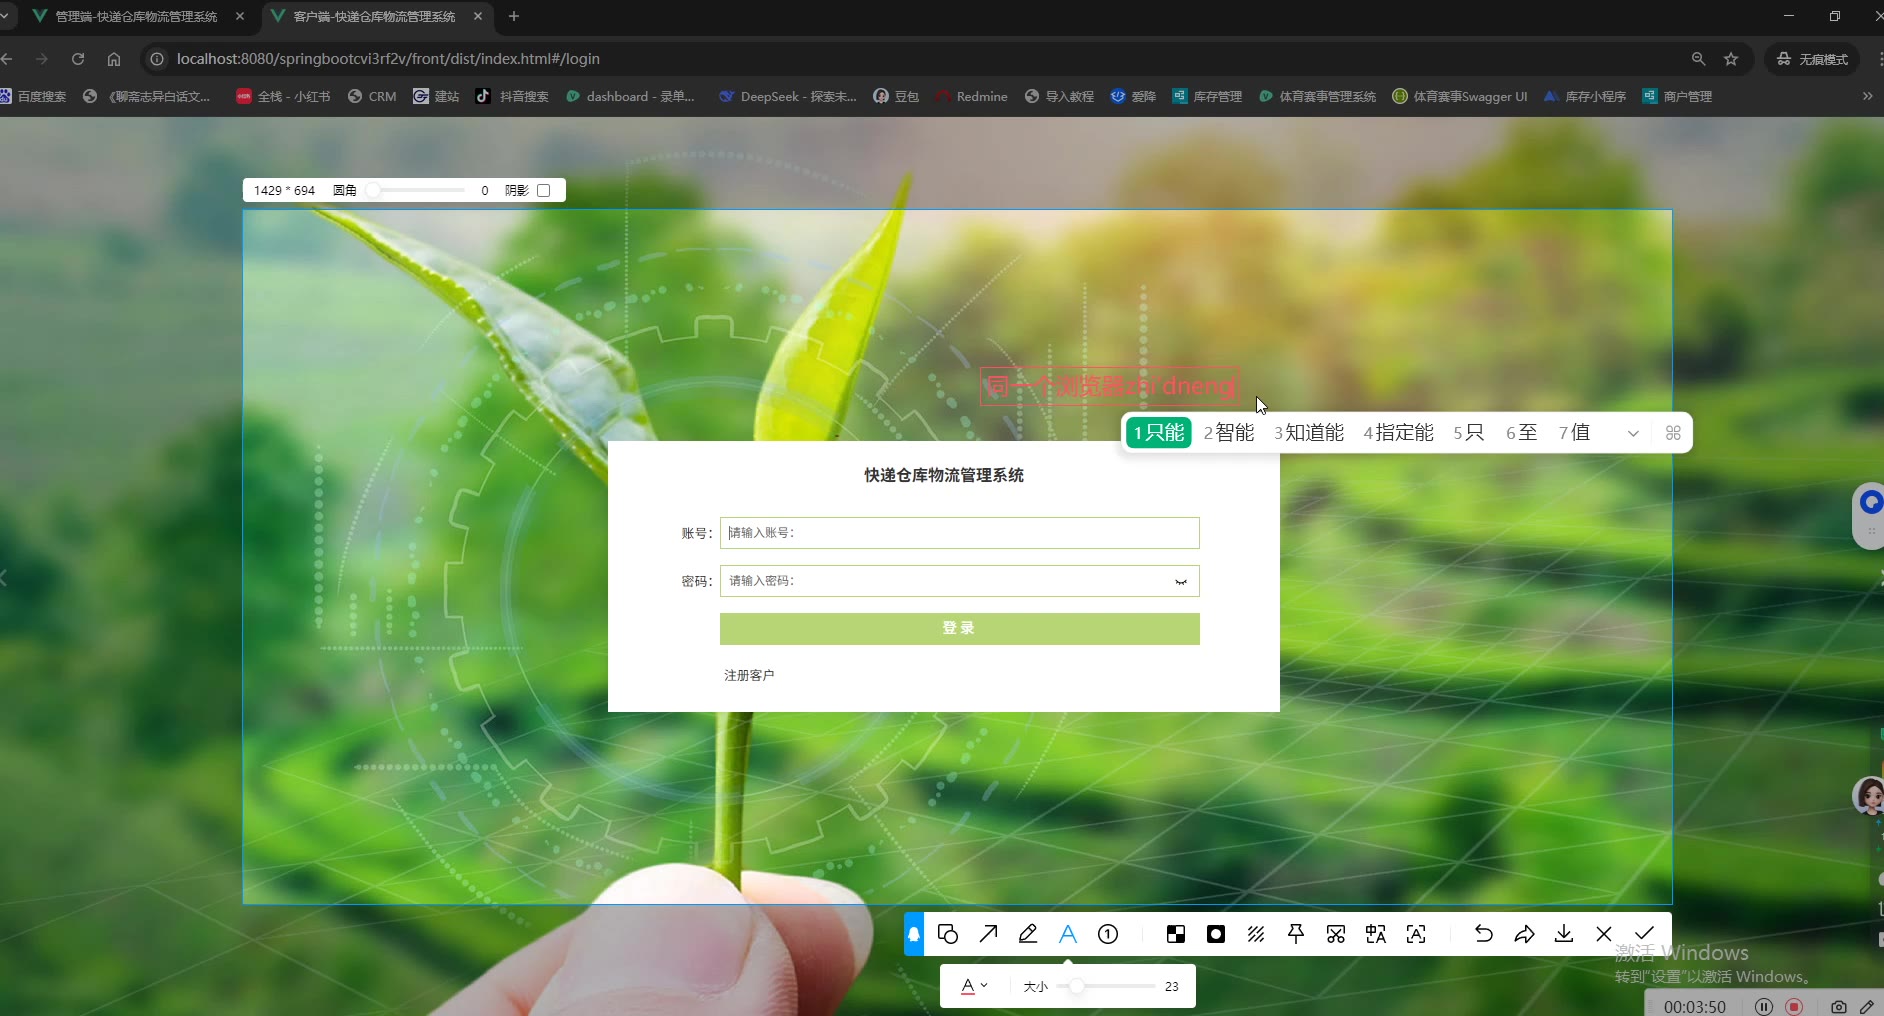Switch to the 管理端 browser tab
Viewport: 1884px width, 1016px height.
(x=136, y=16)
